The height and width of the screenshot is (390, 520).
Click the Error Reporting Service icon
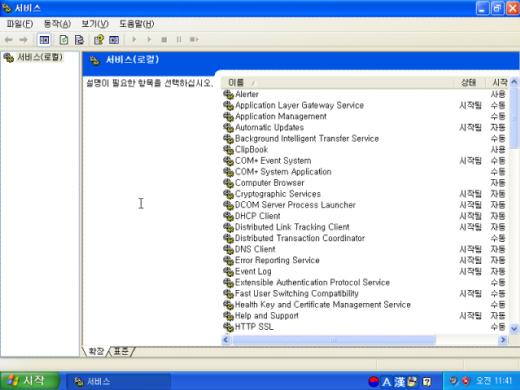[x=228, y=260]
